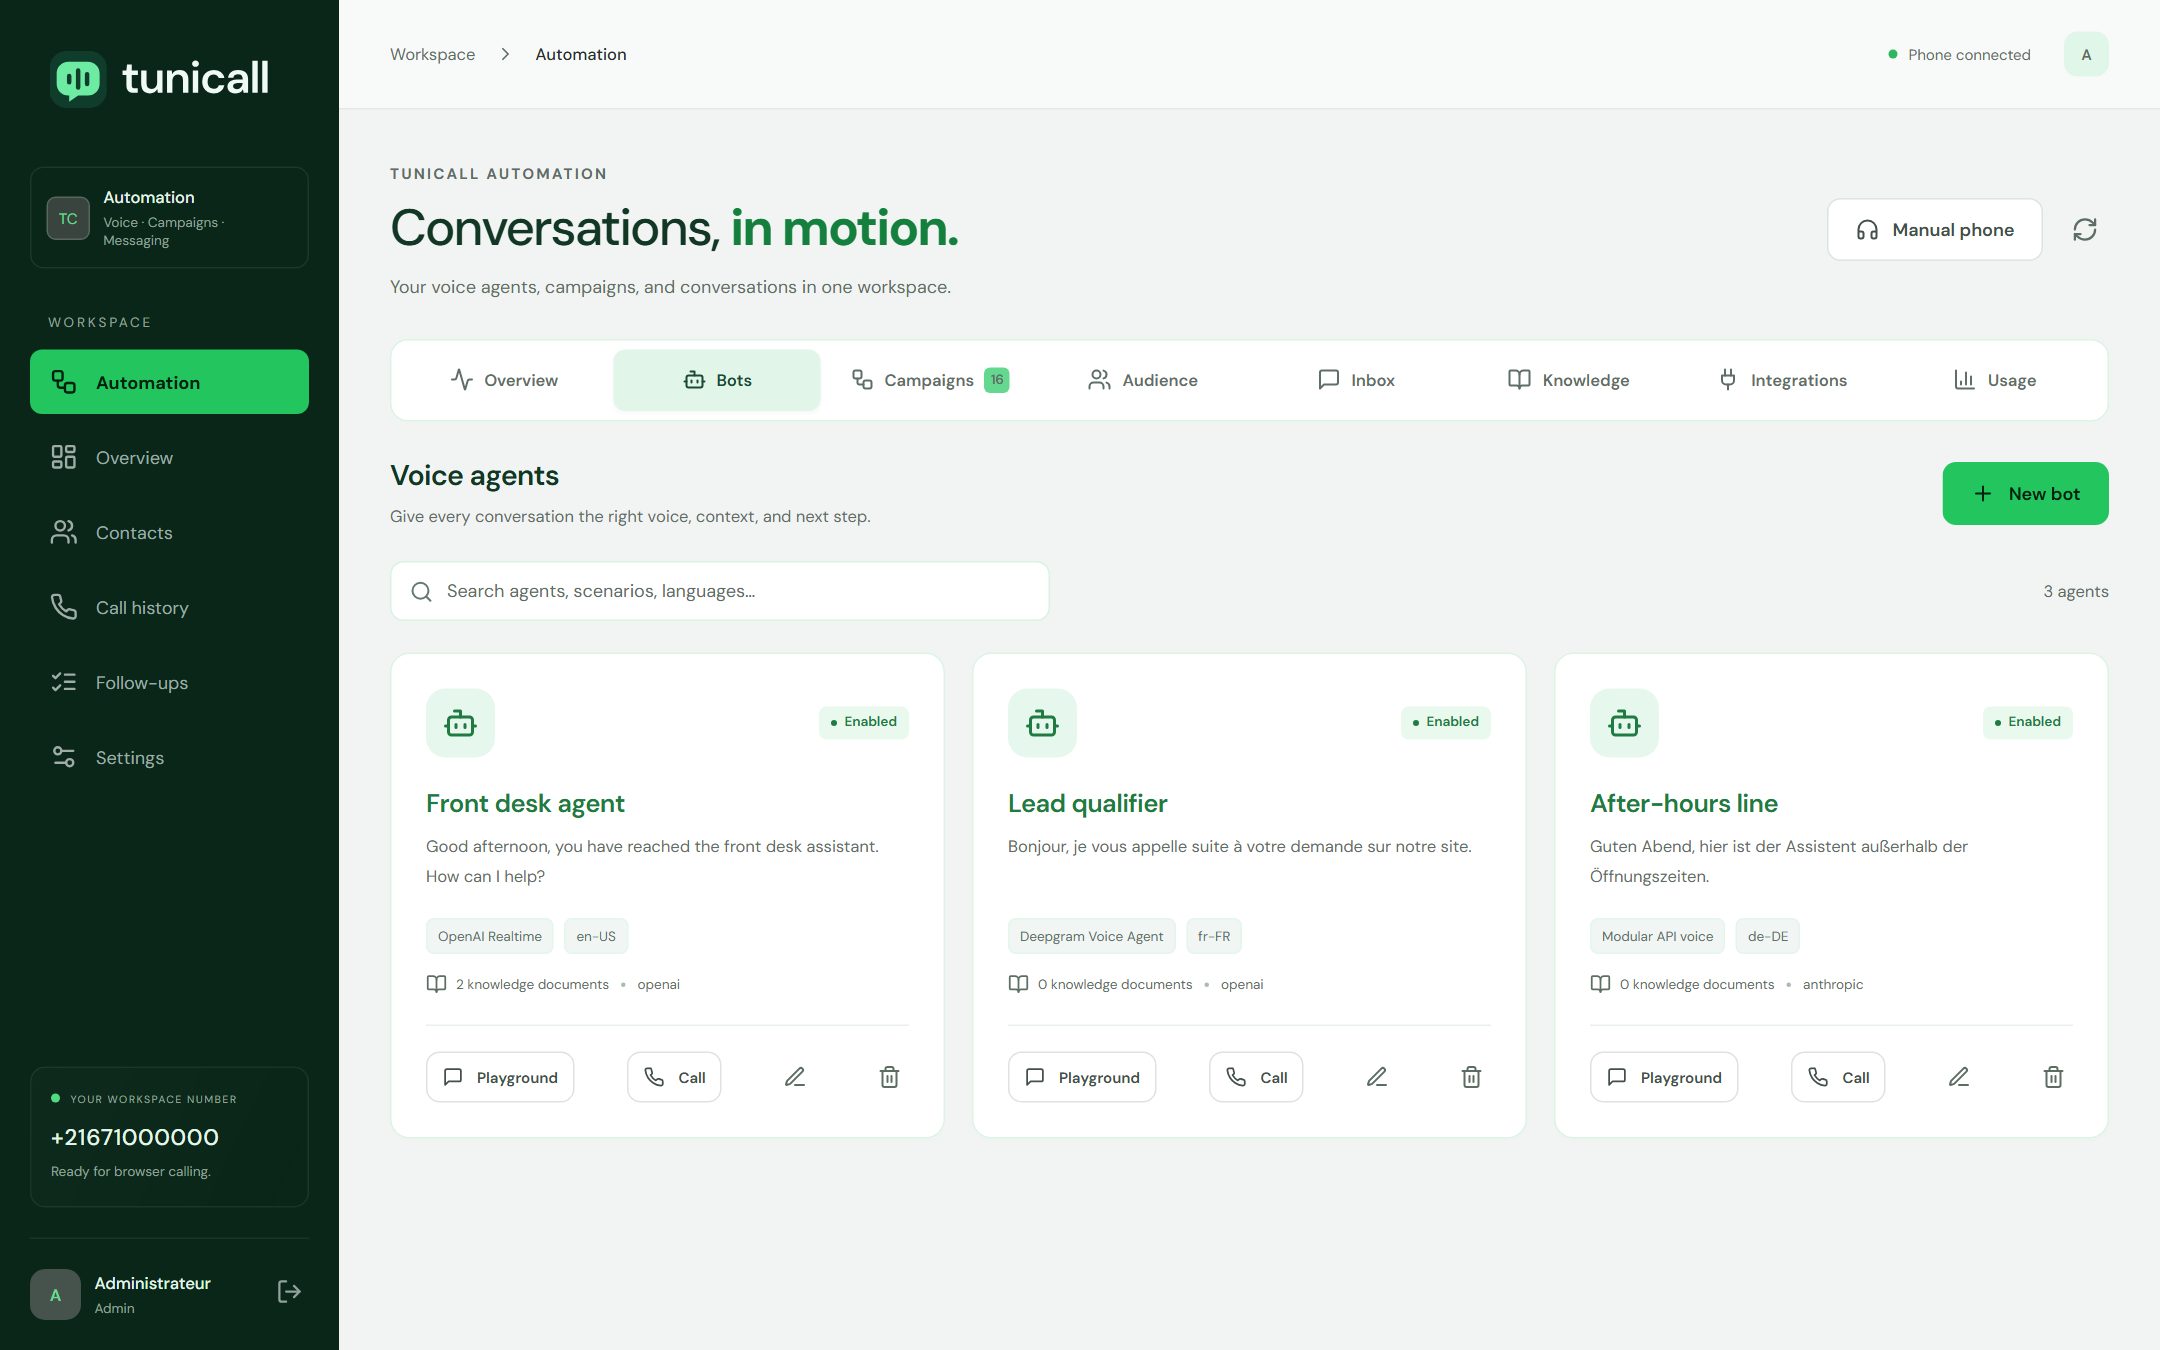Click the search magnifier icon in agents field
2160x1350 pixels.
[x=421, y=591]
